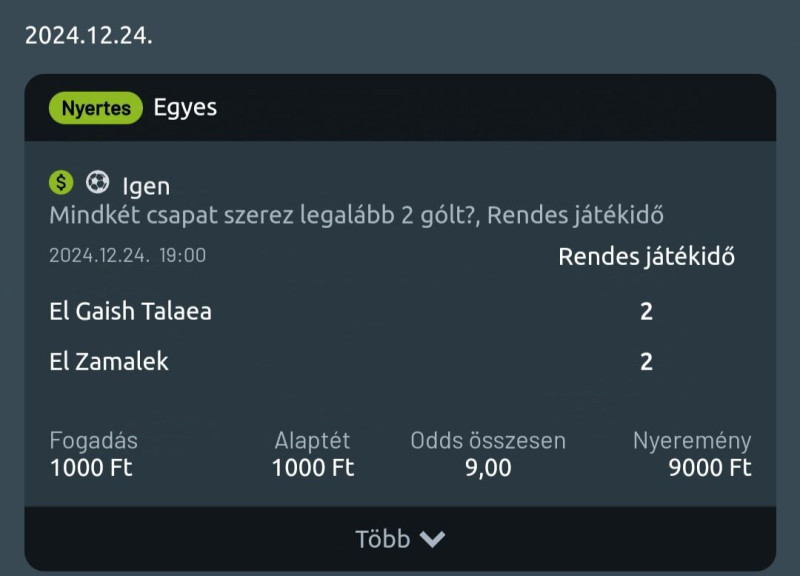800x576 pixels.
Task: Click El Gaish Talaea's score of 2
Action: point(646,311)
